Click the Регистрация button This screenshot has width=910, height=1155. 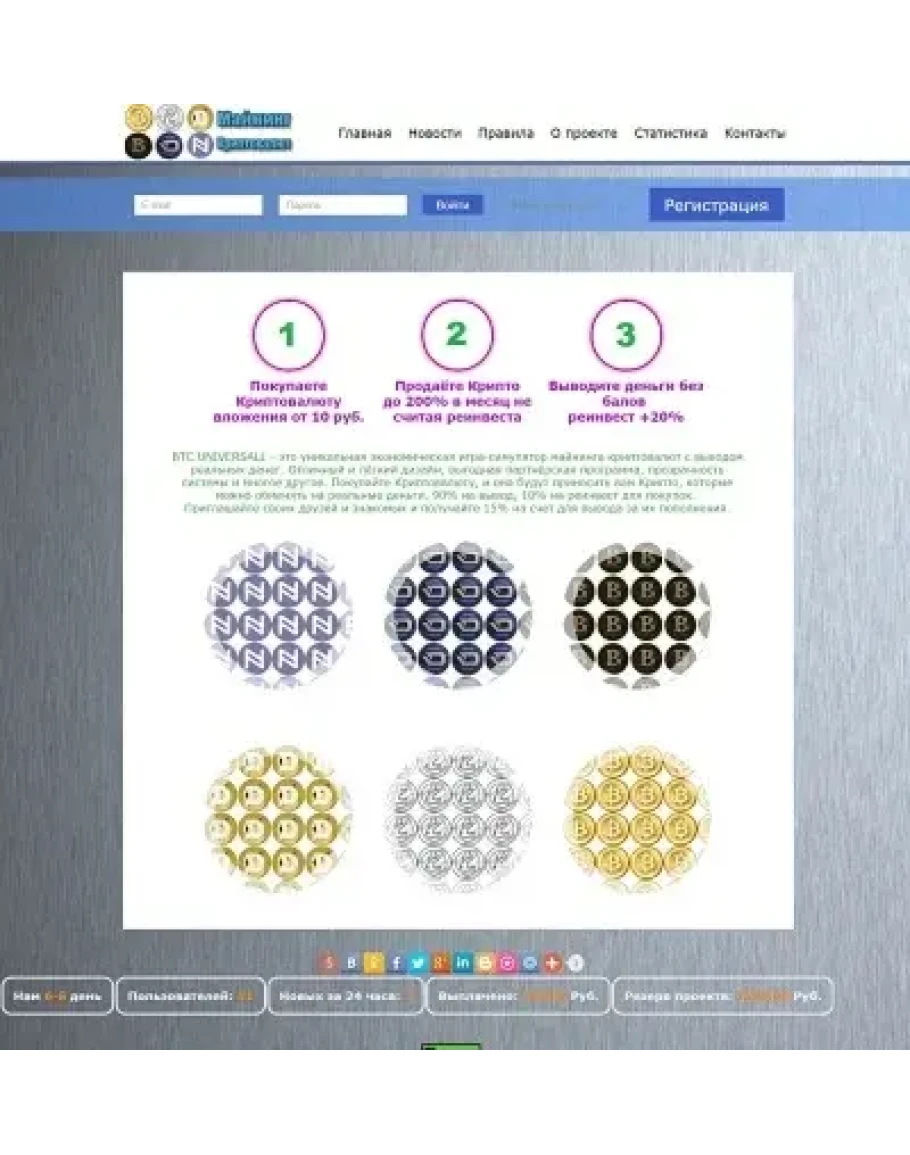(x=716, y=205)
